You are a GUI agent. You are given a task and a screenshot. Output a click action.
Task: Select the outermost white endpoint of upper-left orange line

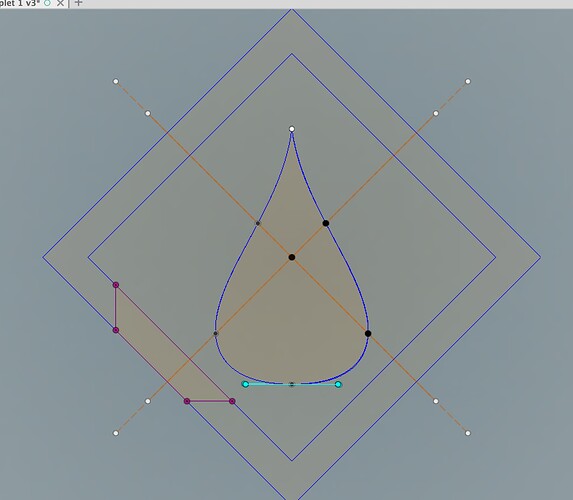116,81
